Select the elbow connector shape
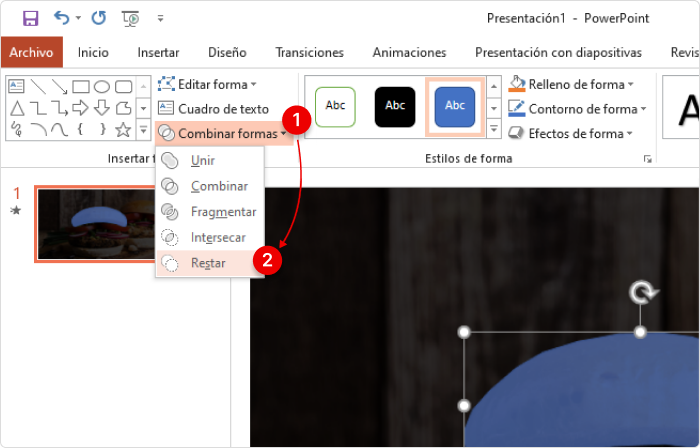 (x=38, y=108)
